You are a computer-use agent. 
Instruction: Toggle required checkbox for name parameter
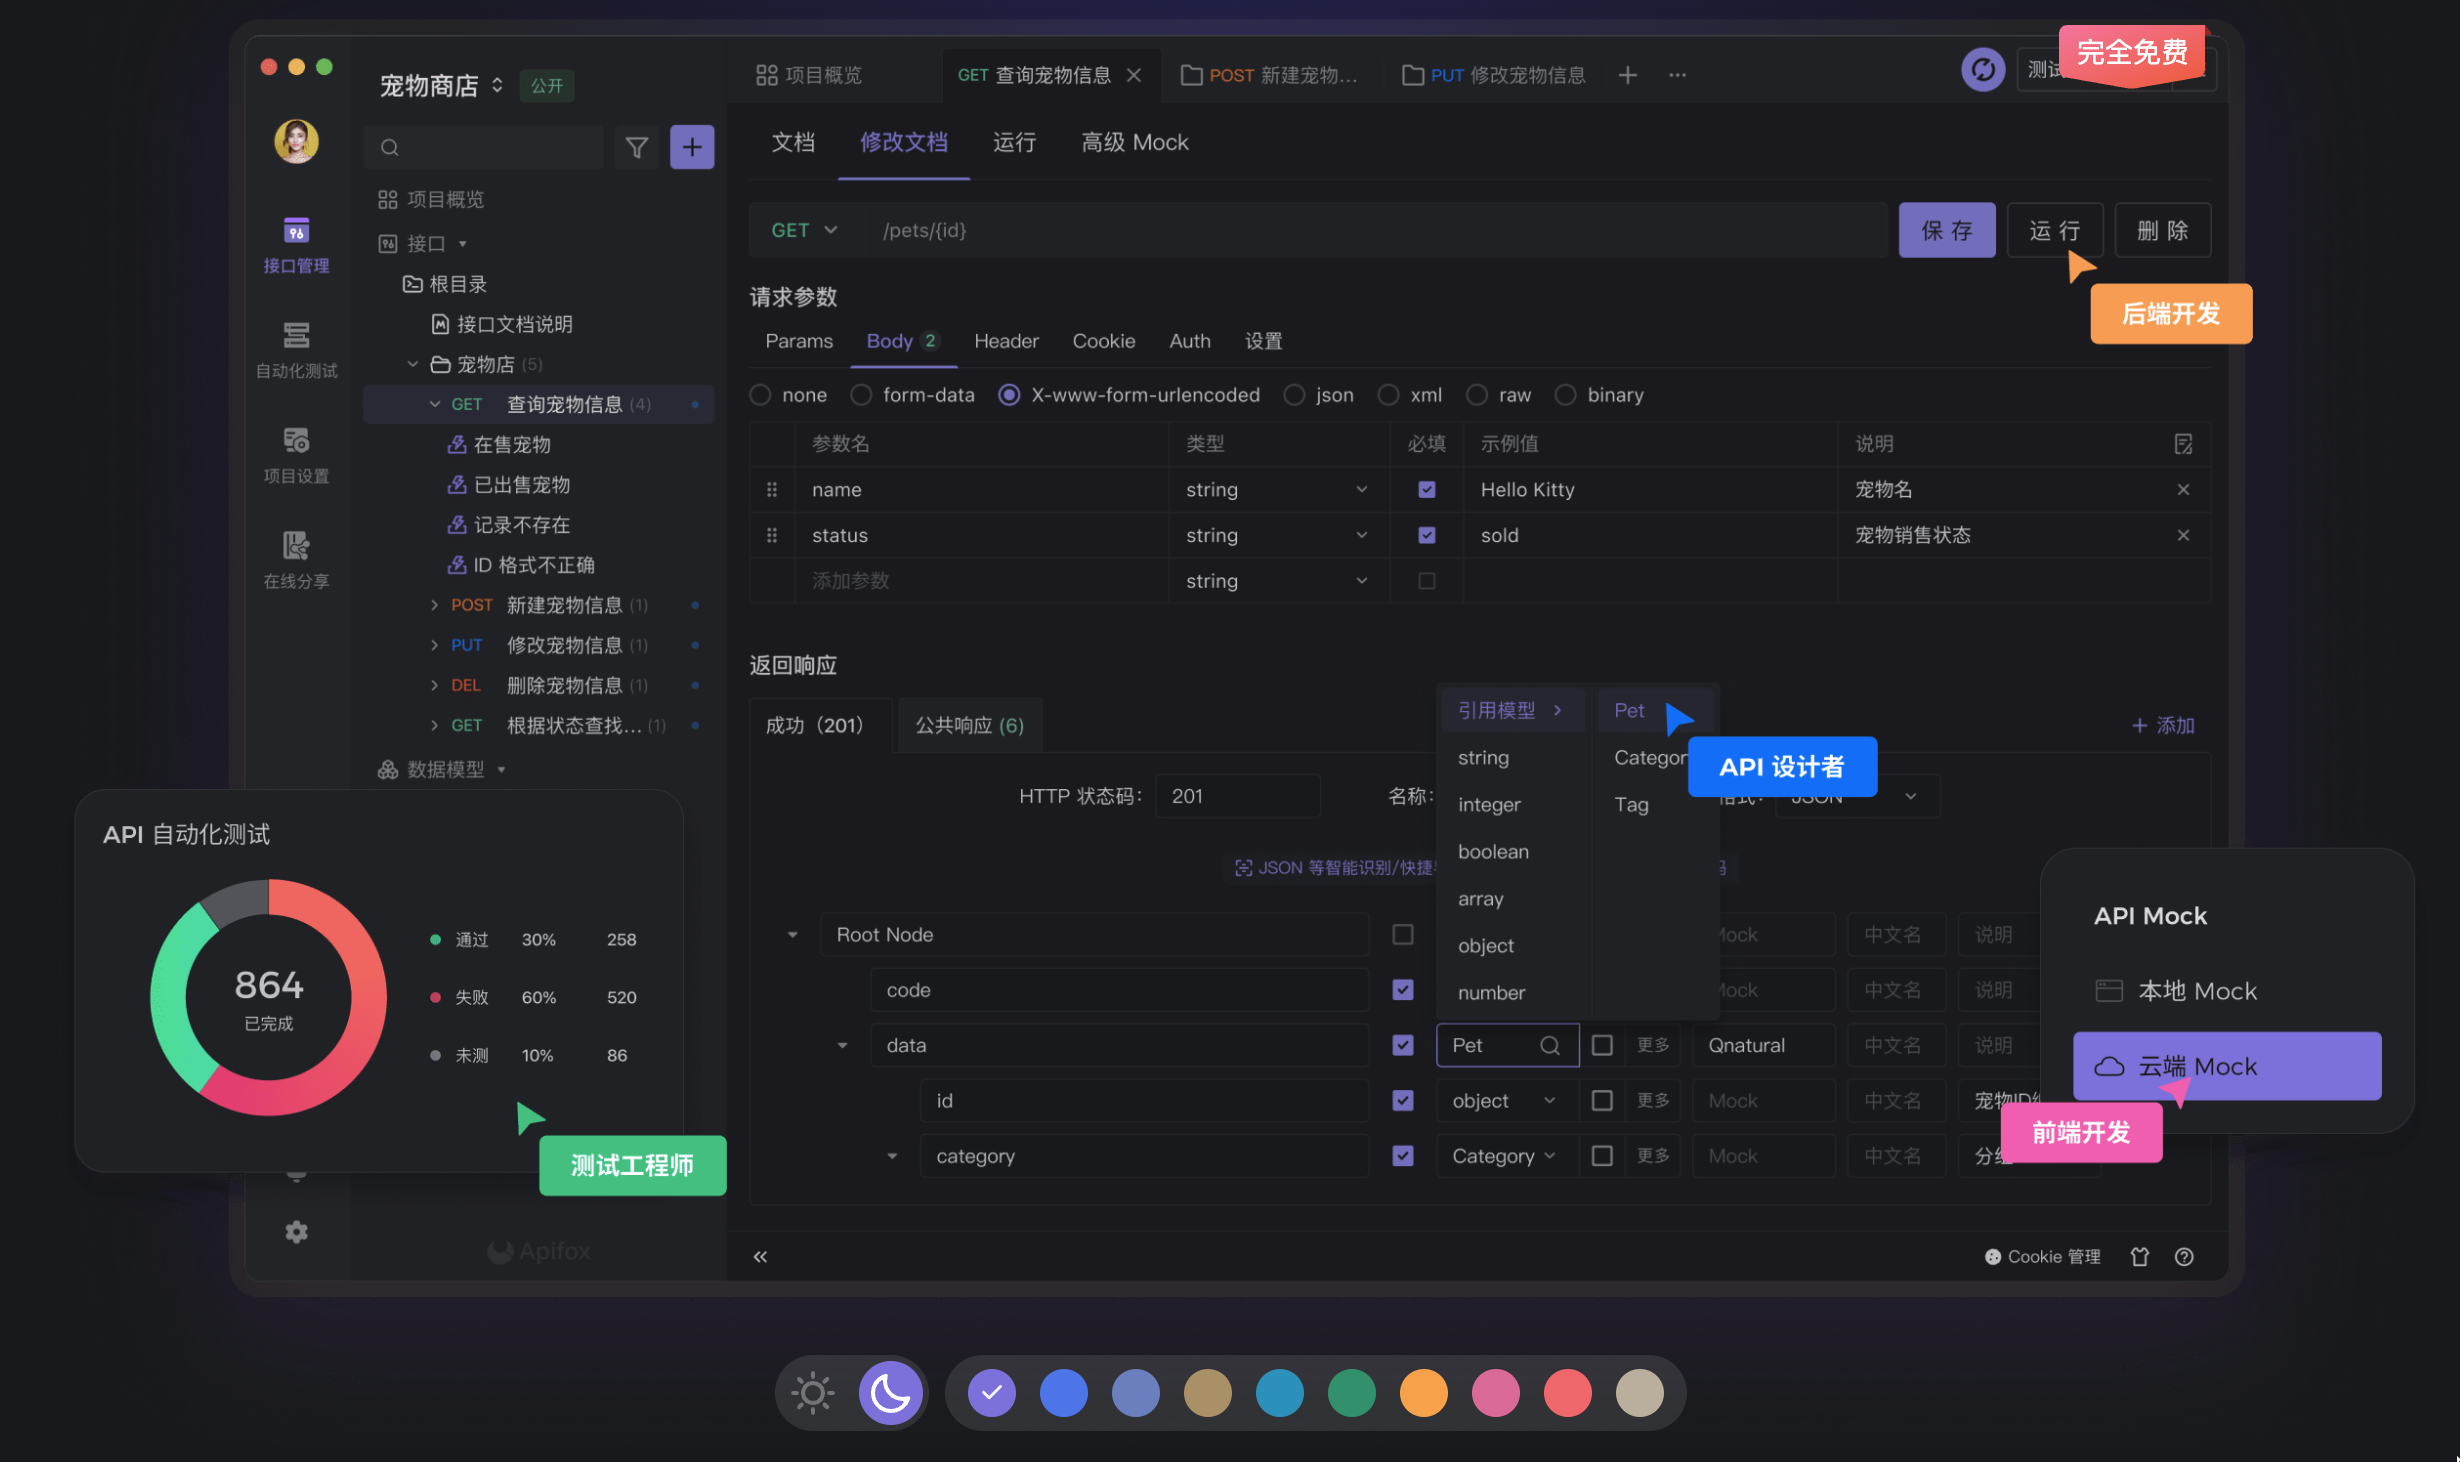coord(1426,489)
